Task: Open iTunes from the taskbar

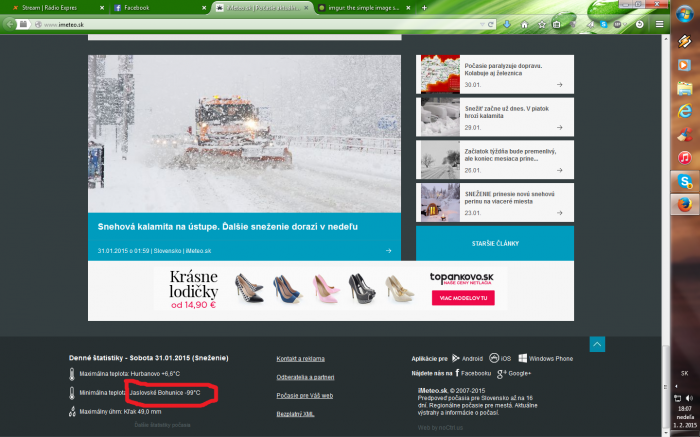Action: [x=684, y=158]
